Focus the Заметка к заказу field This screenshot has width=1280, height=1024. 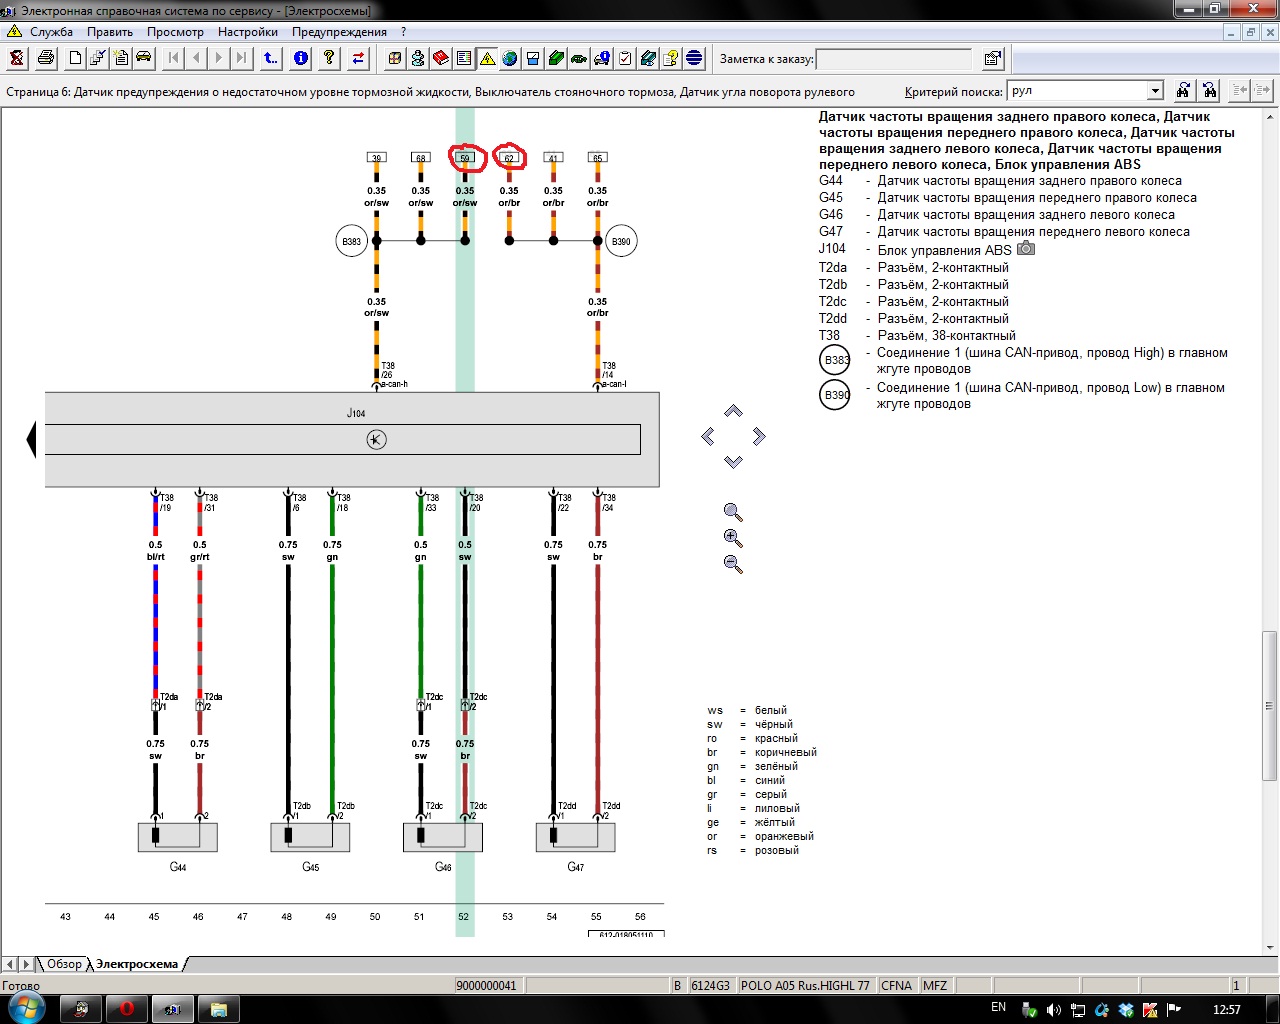tap(893, 59)
